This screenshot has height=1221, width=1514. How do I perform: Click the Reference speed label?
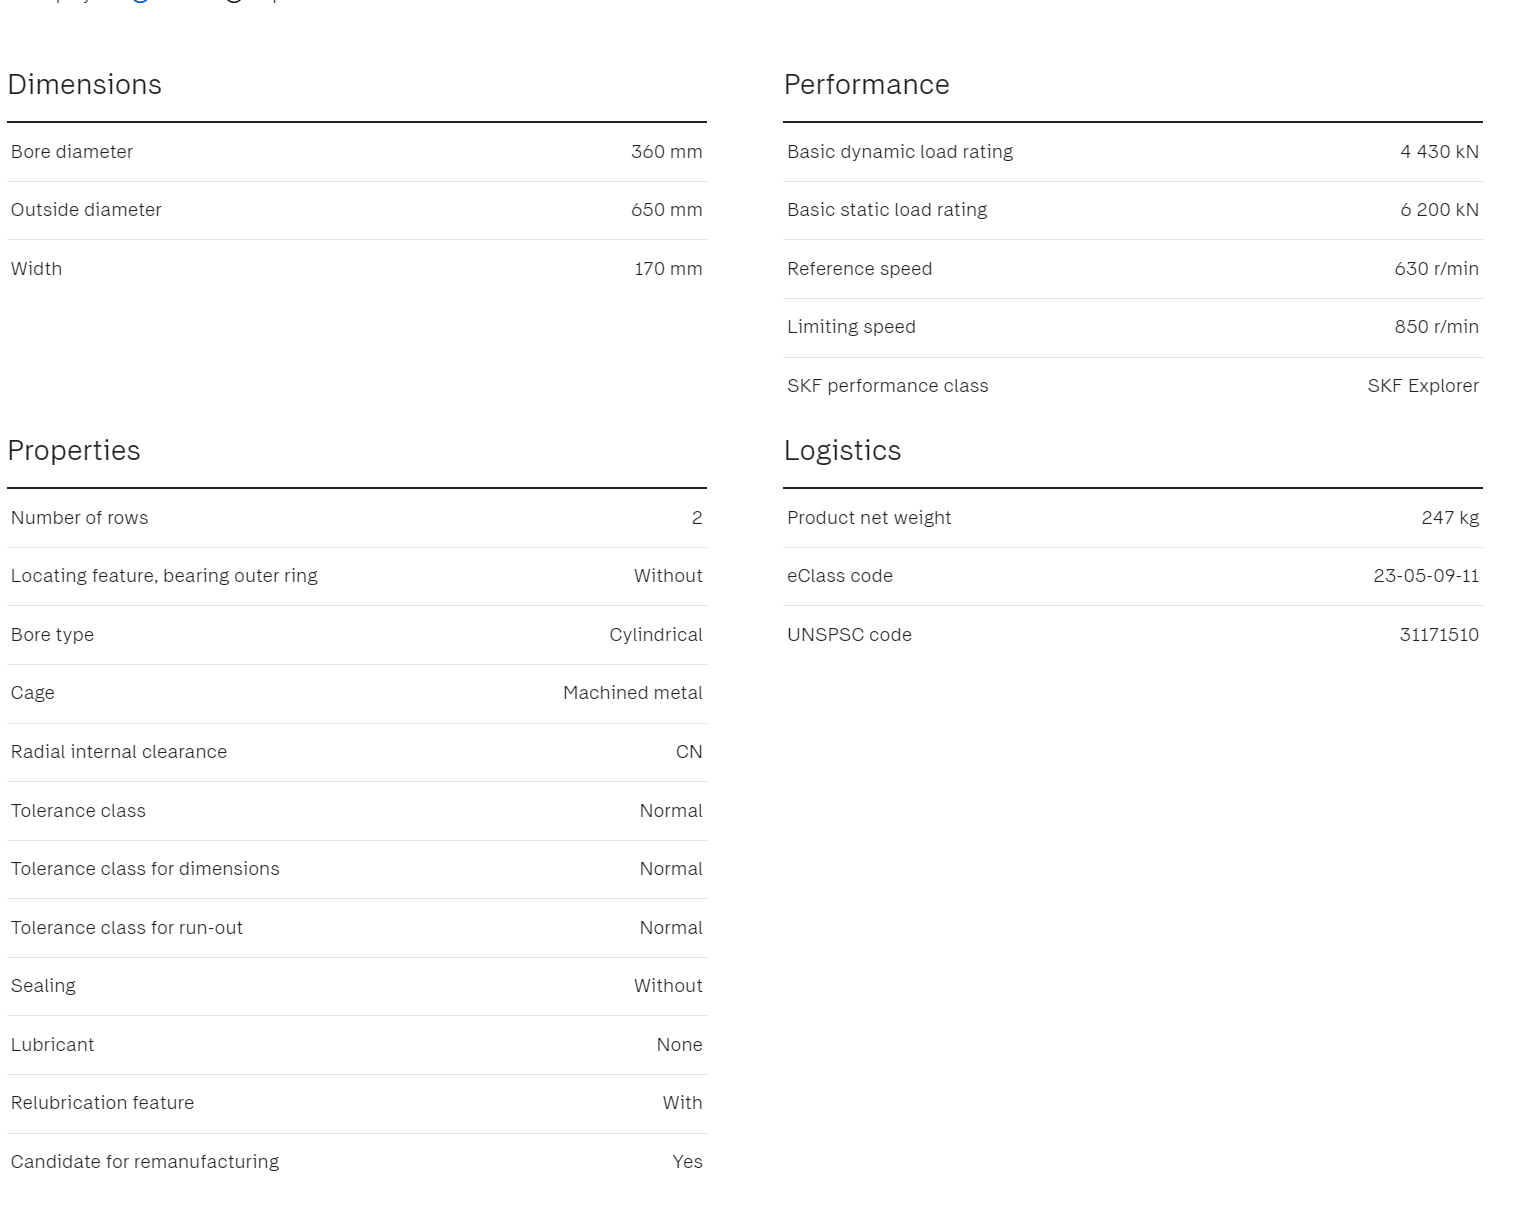(859, 269)
